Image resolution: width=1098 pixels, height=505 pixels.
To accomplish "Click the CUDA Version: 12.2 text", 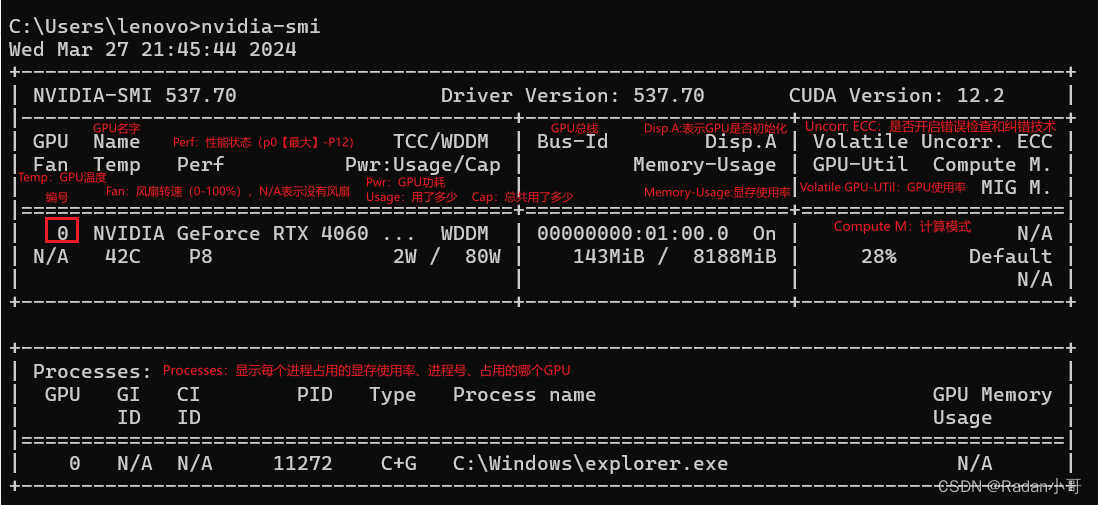I will [x=896, y=95].
